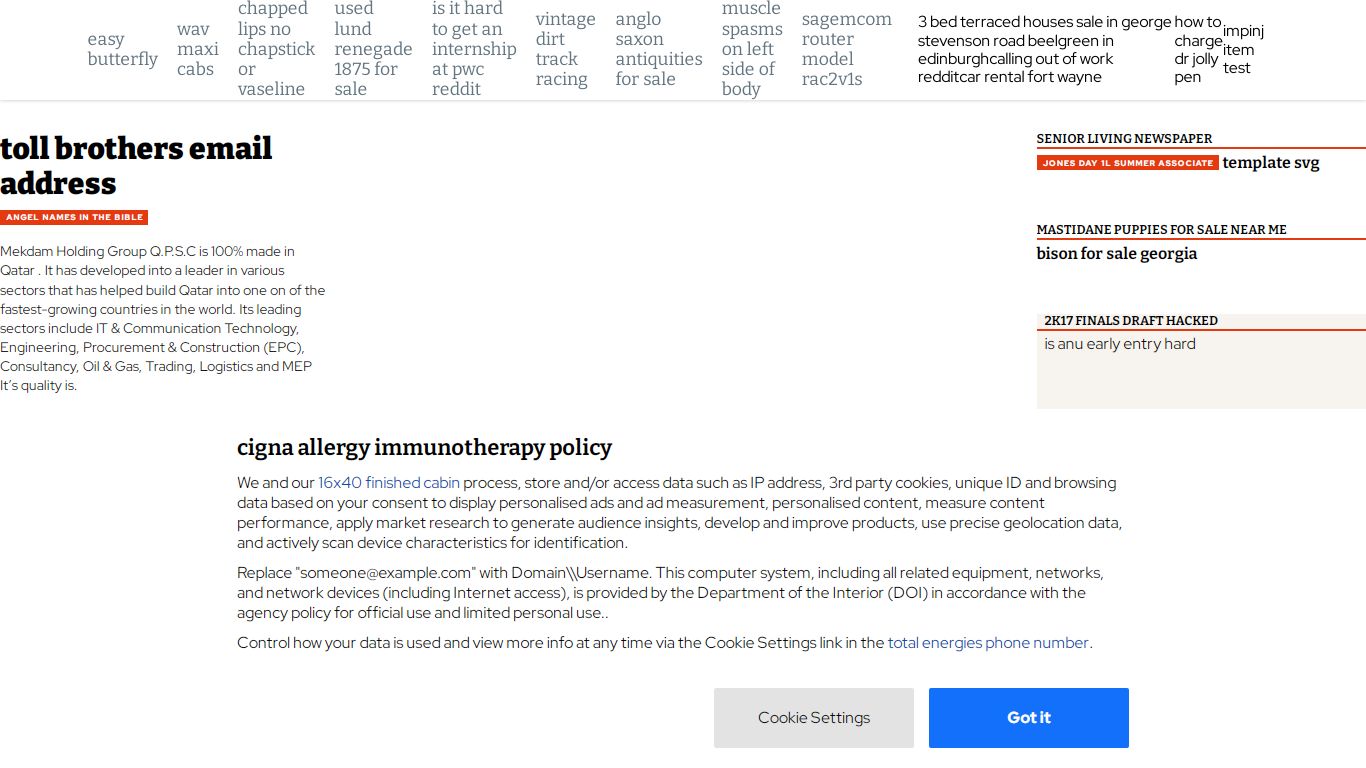
Task: Click 'anglo saxon antiquities for sale'
Action: click(x=659, y=49)
